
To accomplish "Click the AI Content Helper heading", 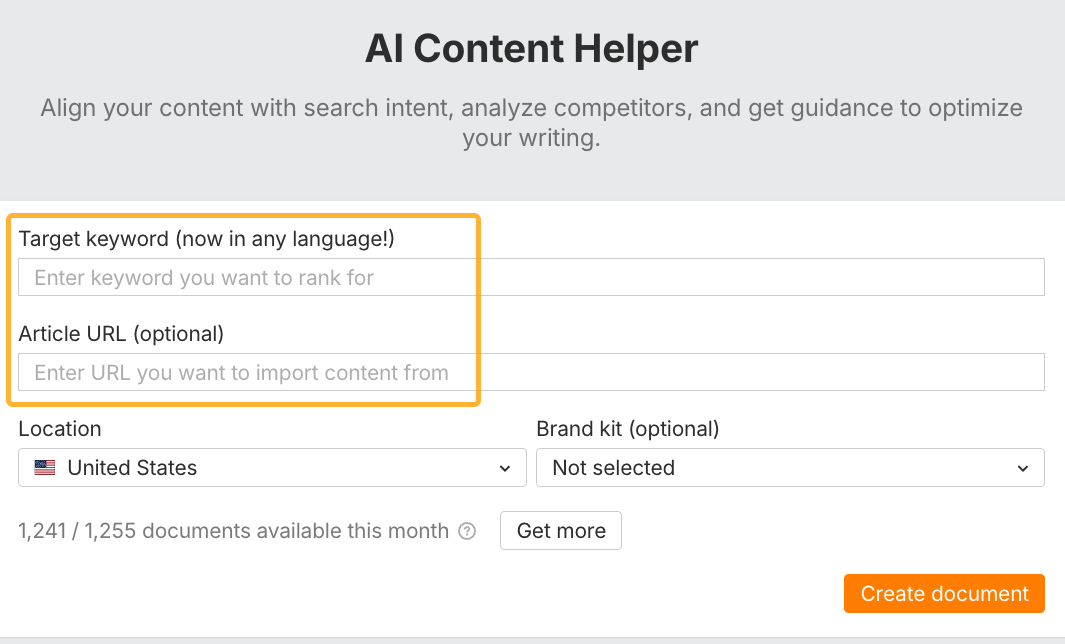I will click(531, 48).
